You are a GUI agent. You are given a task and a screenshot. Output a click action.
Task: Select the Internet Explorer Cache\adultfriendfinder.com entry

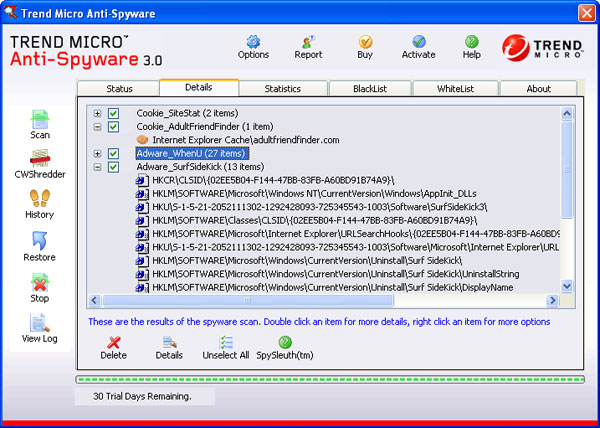point(246,140)
